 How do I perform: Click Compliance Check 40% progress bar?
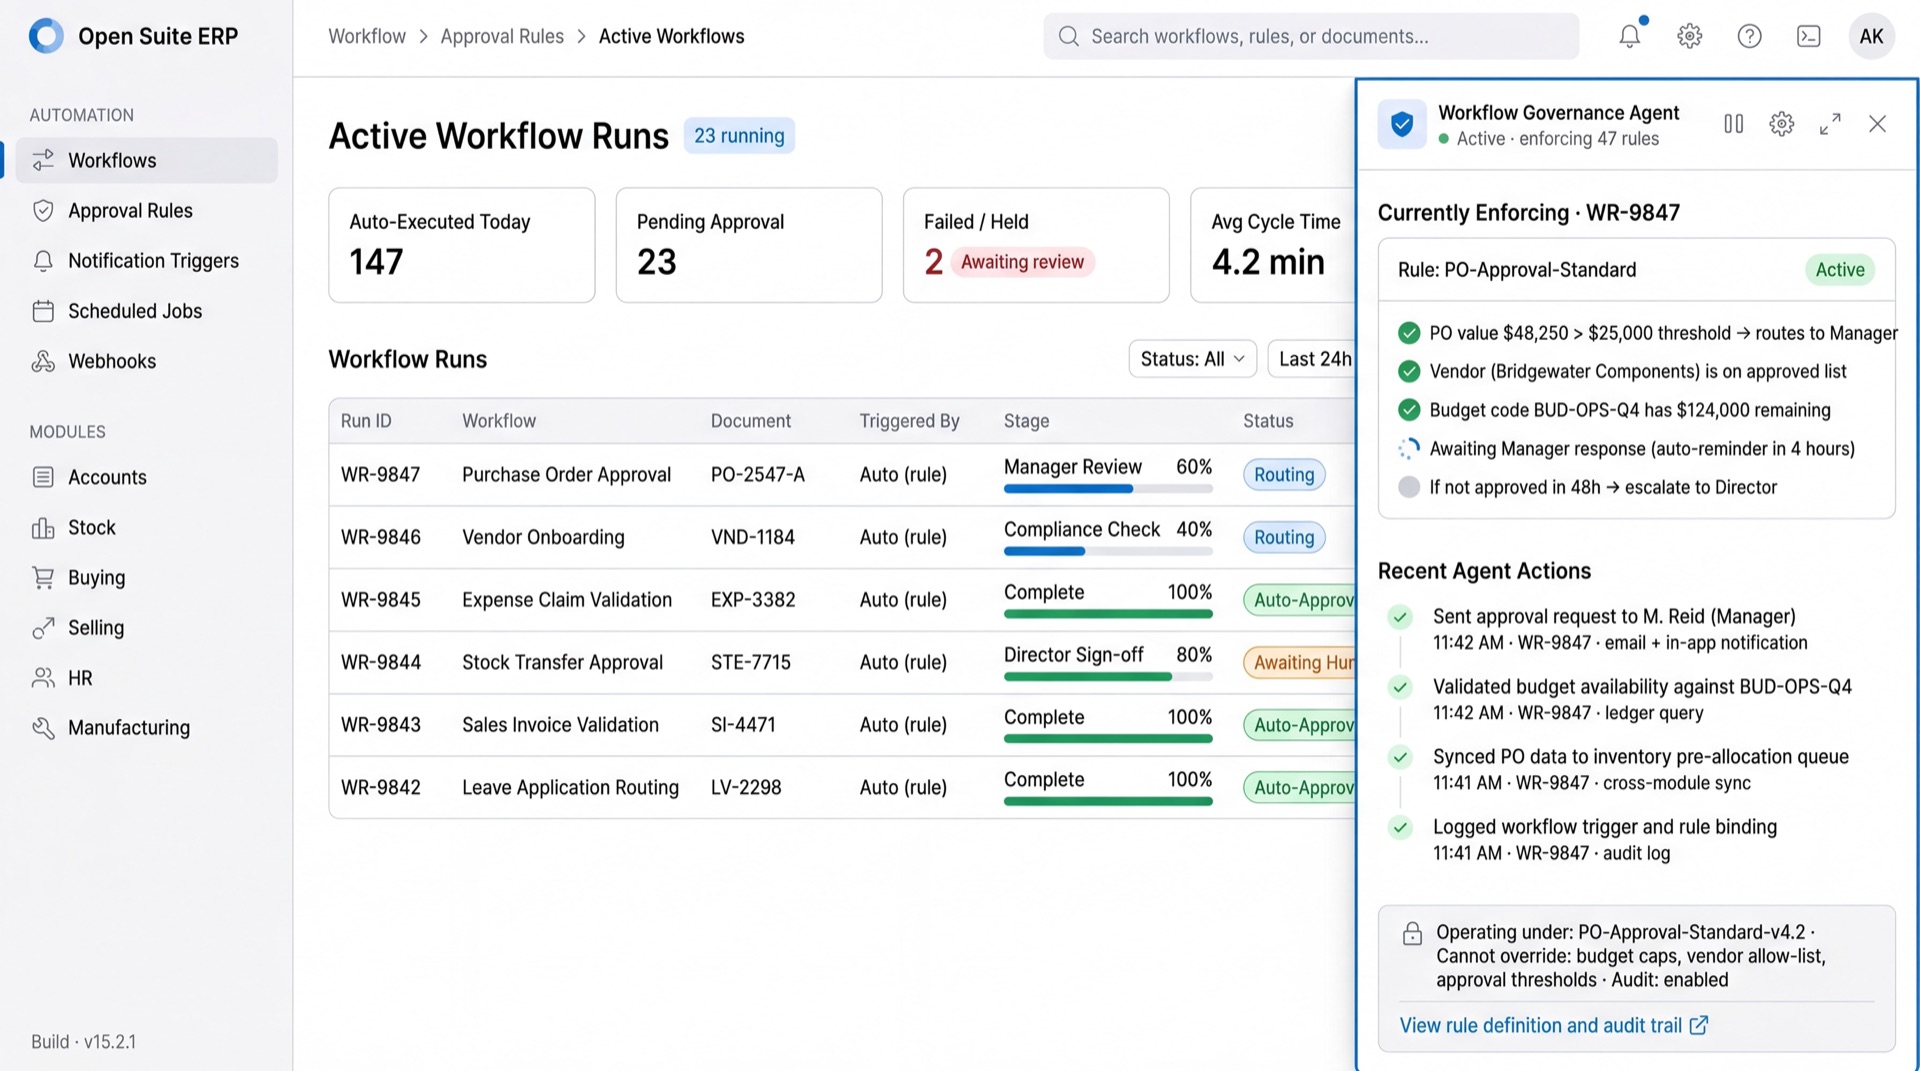1108,551
